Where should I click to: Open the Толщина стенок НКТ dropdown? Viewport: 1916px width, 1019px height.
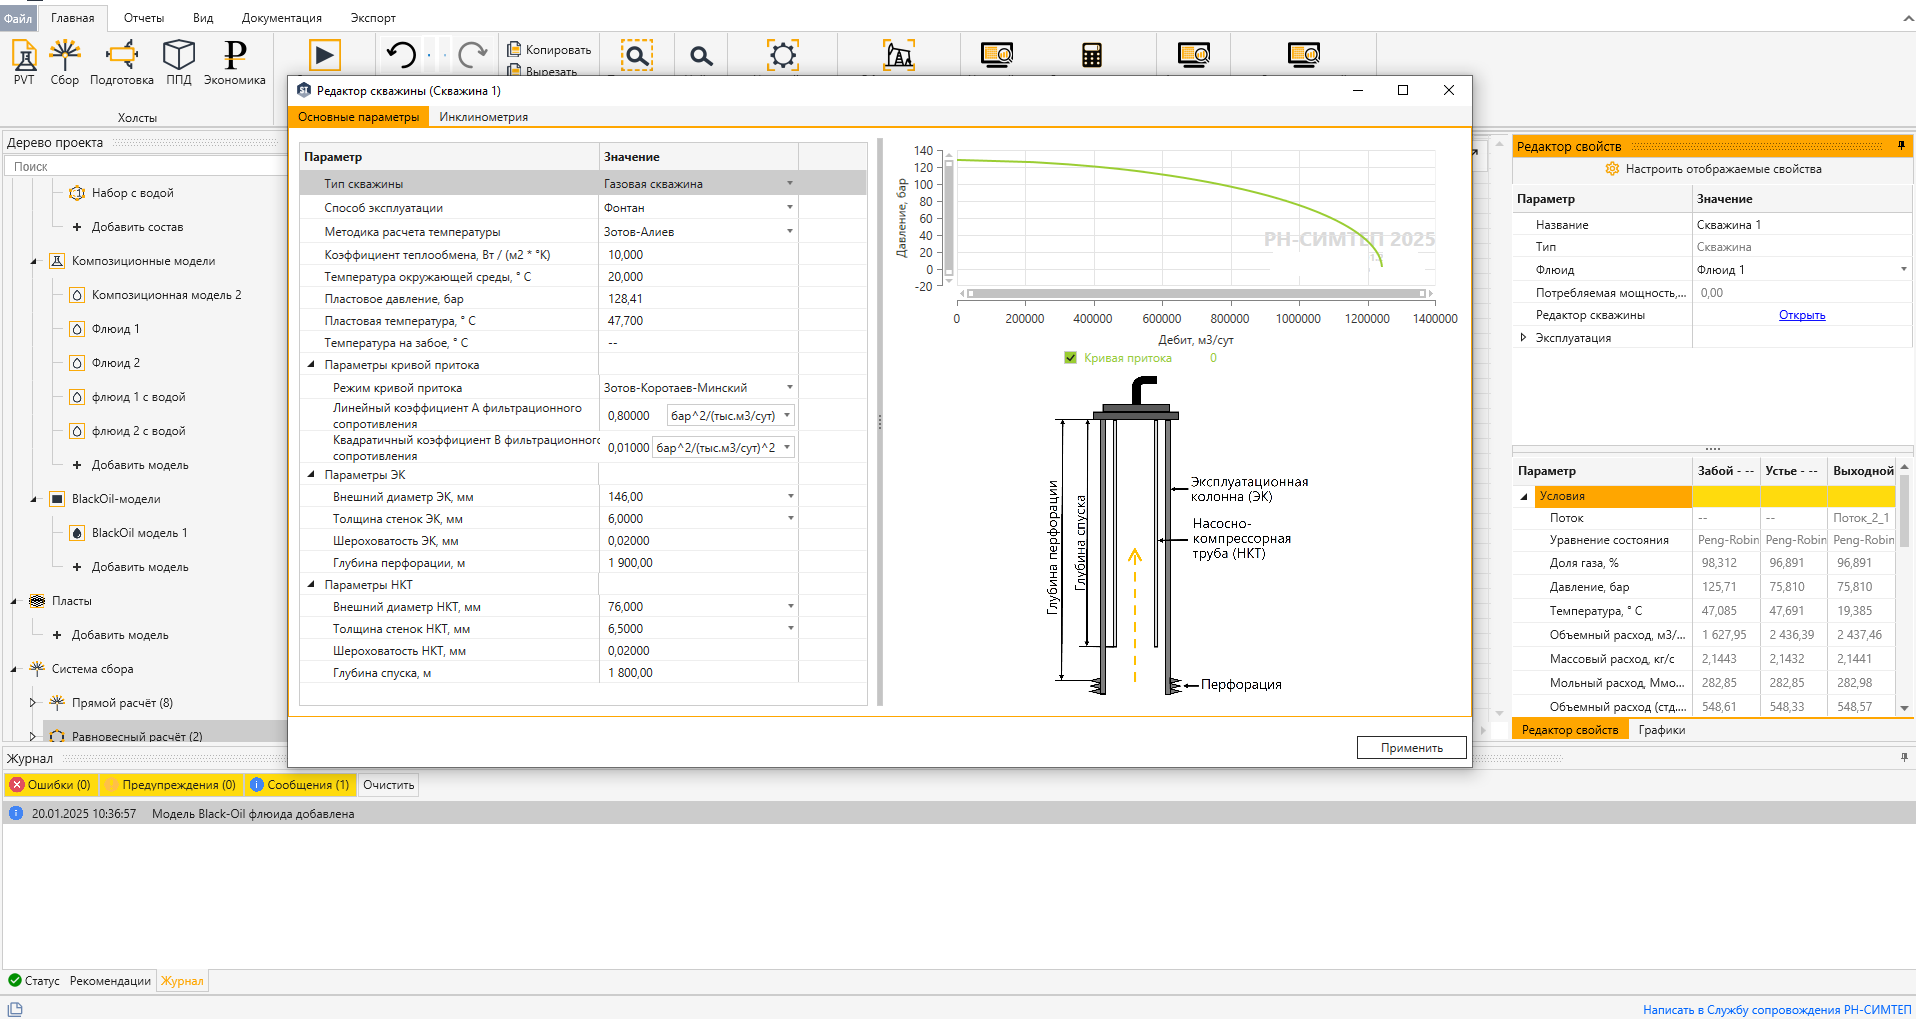[791, 628]
